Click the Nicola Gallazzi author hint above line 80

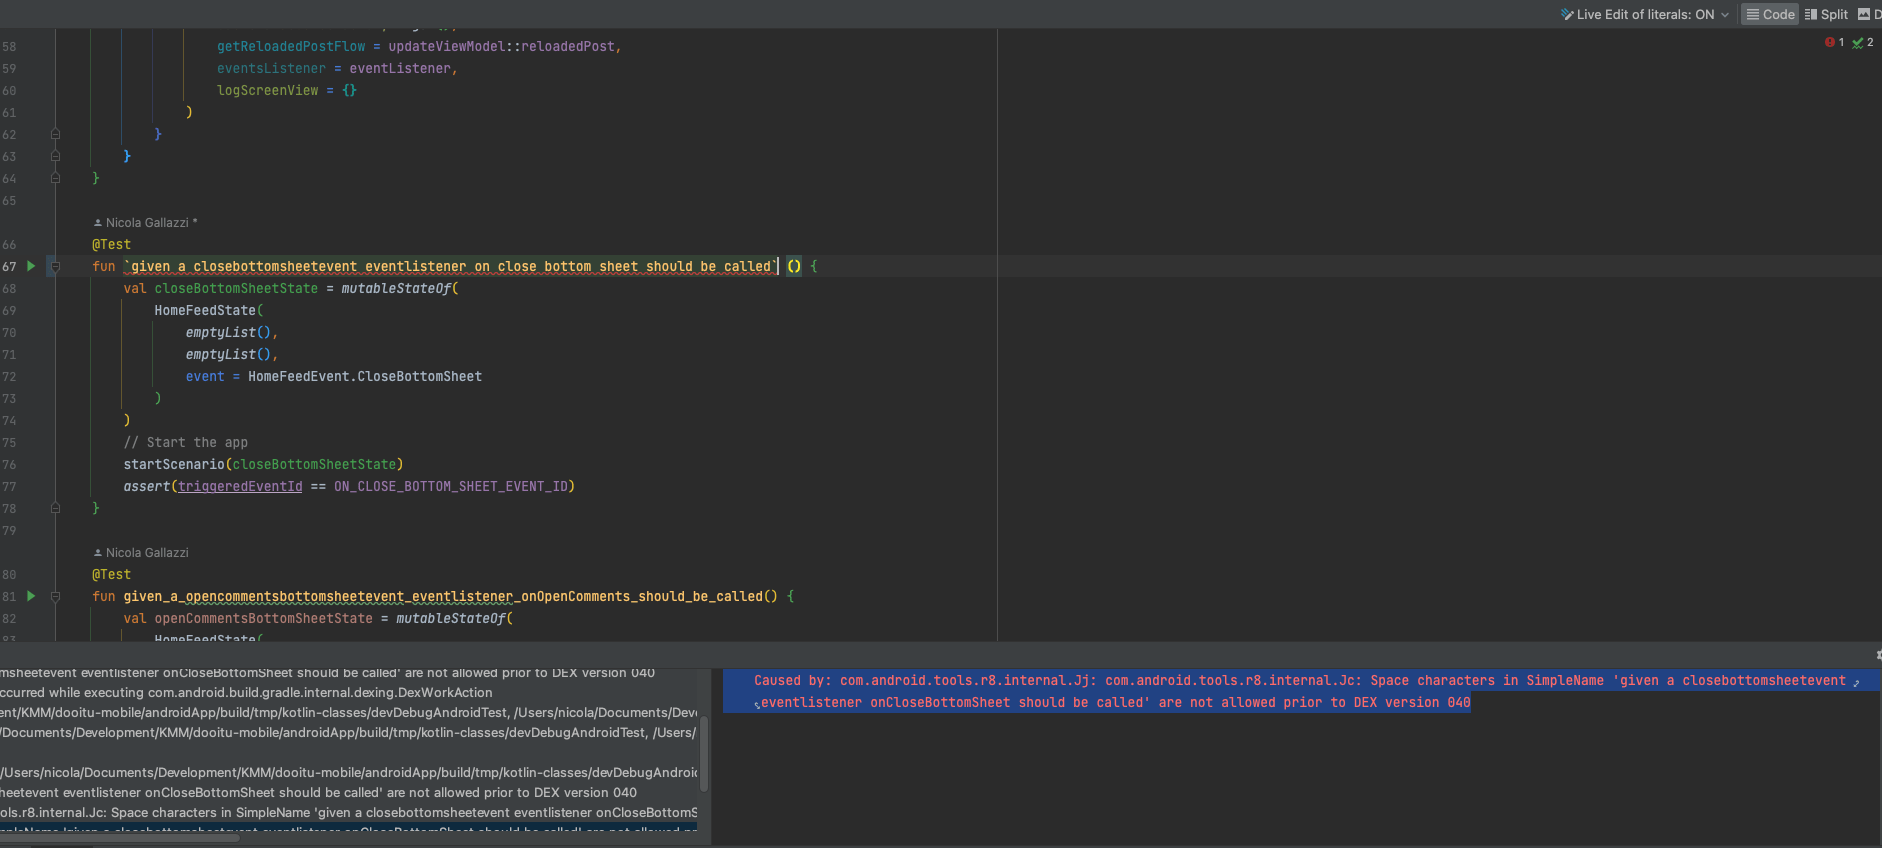click(x=141, y=552)
